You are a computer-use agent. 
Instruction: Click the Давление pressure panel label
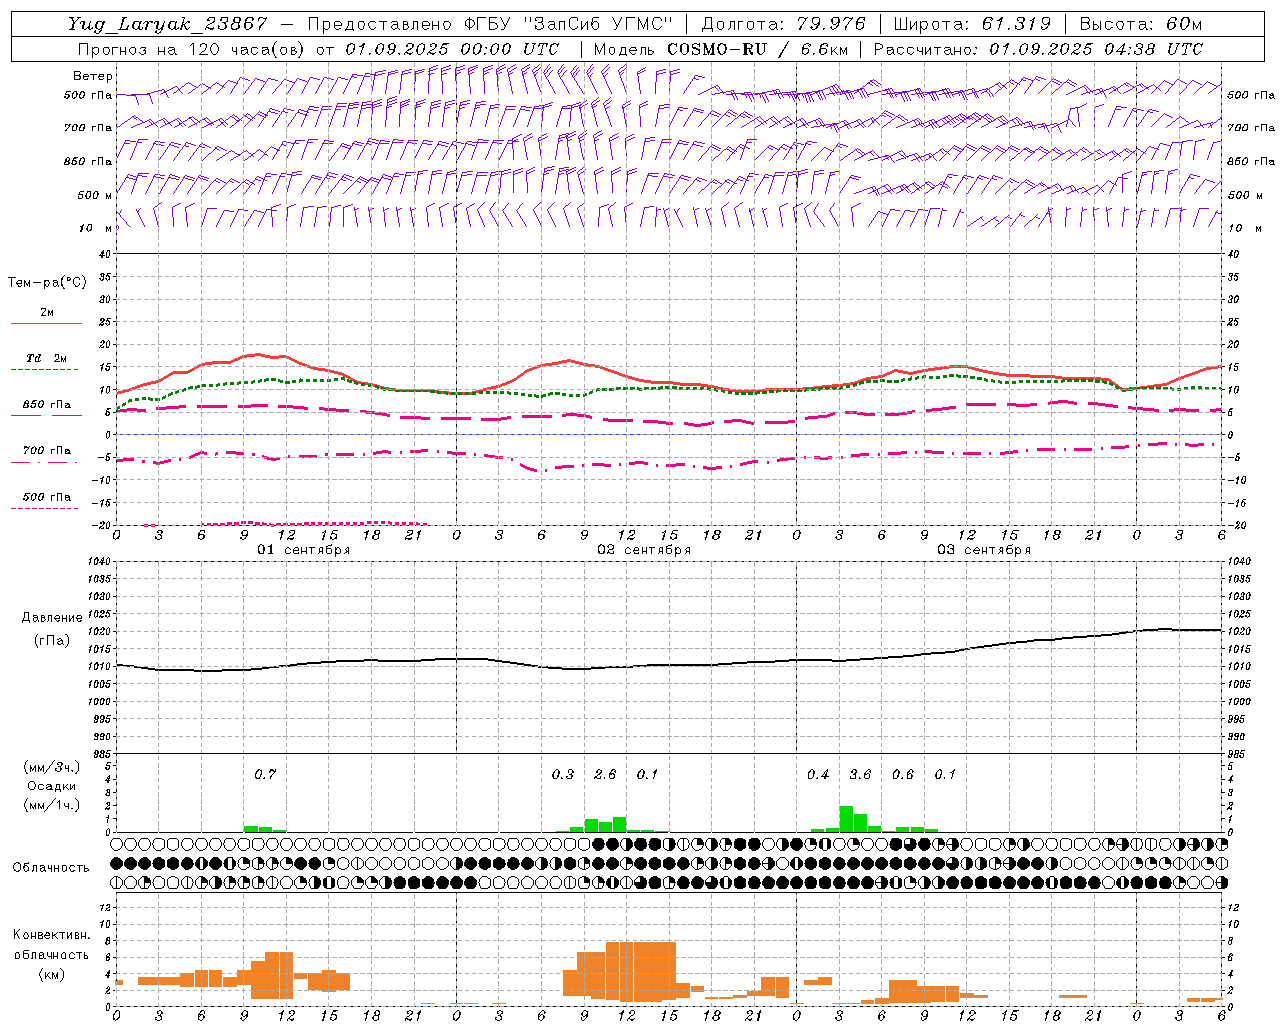point(52,618)
